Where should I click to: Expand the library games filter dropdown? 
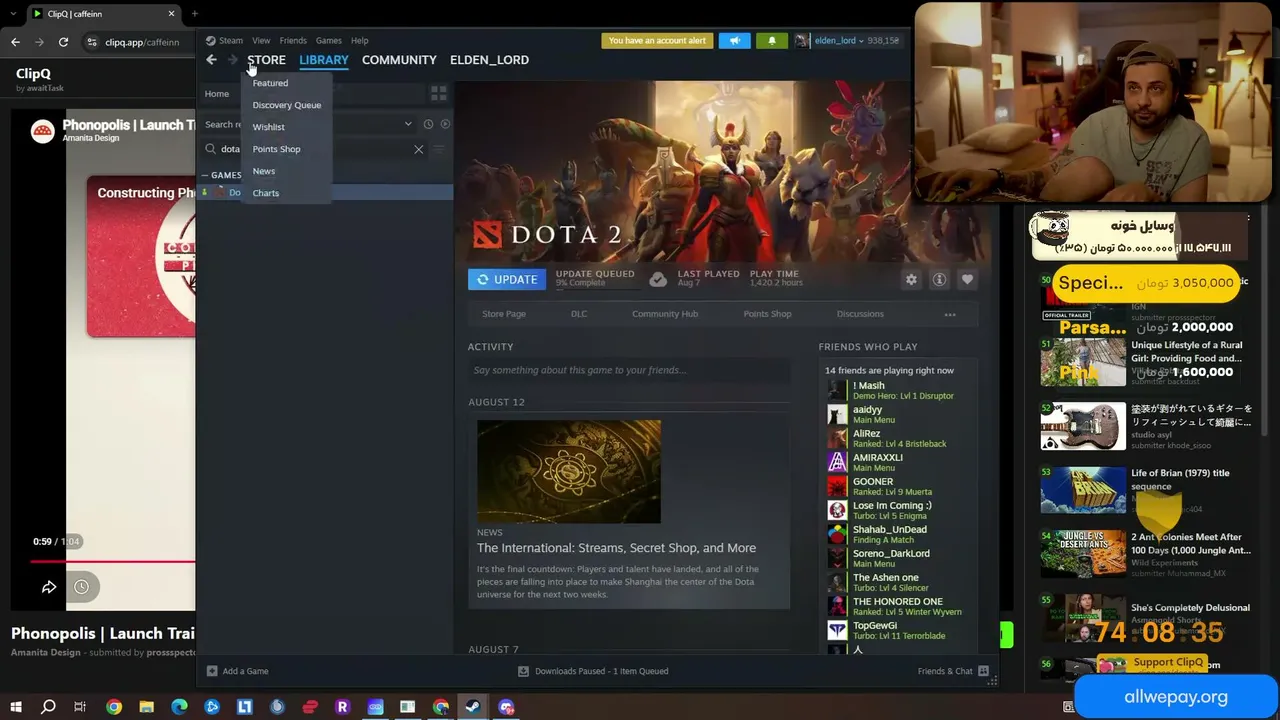coord(408,124)
